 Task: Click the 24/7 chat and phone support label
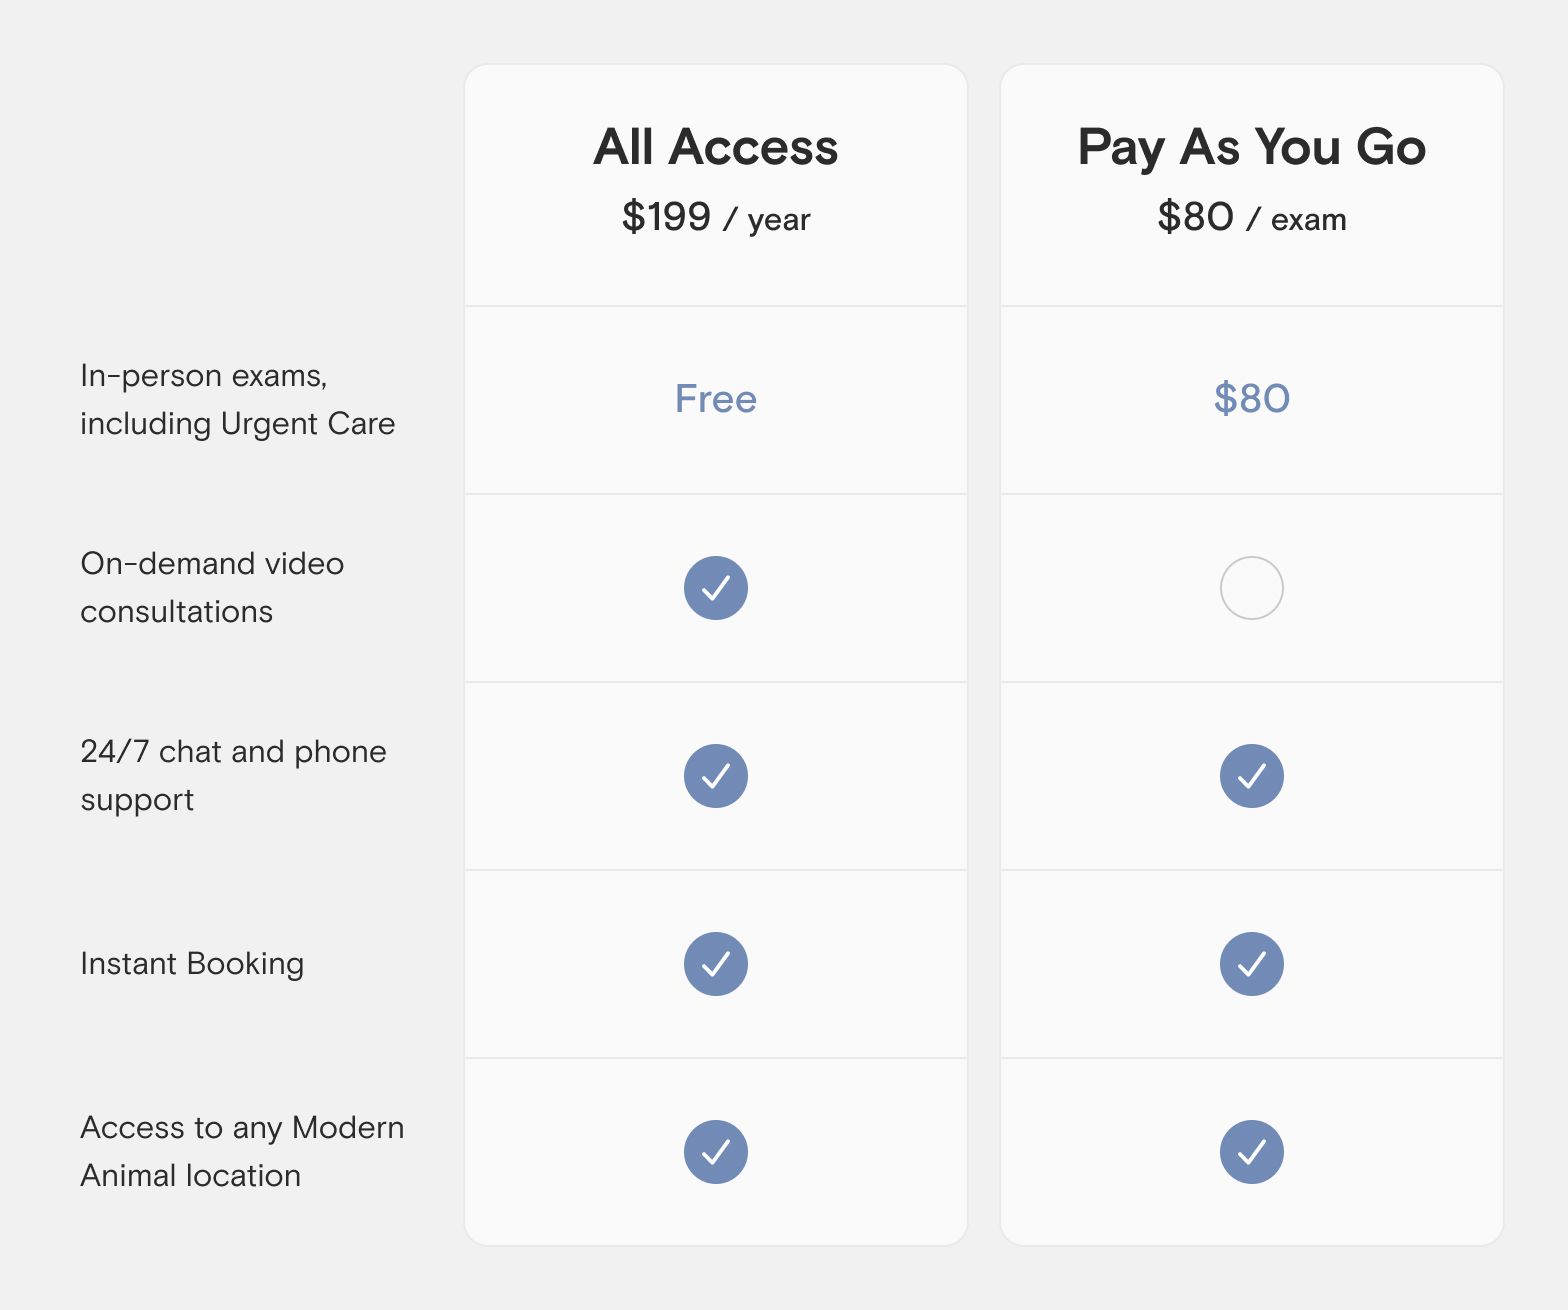[233, 775]
